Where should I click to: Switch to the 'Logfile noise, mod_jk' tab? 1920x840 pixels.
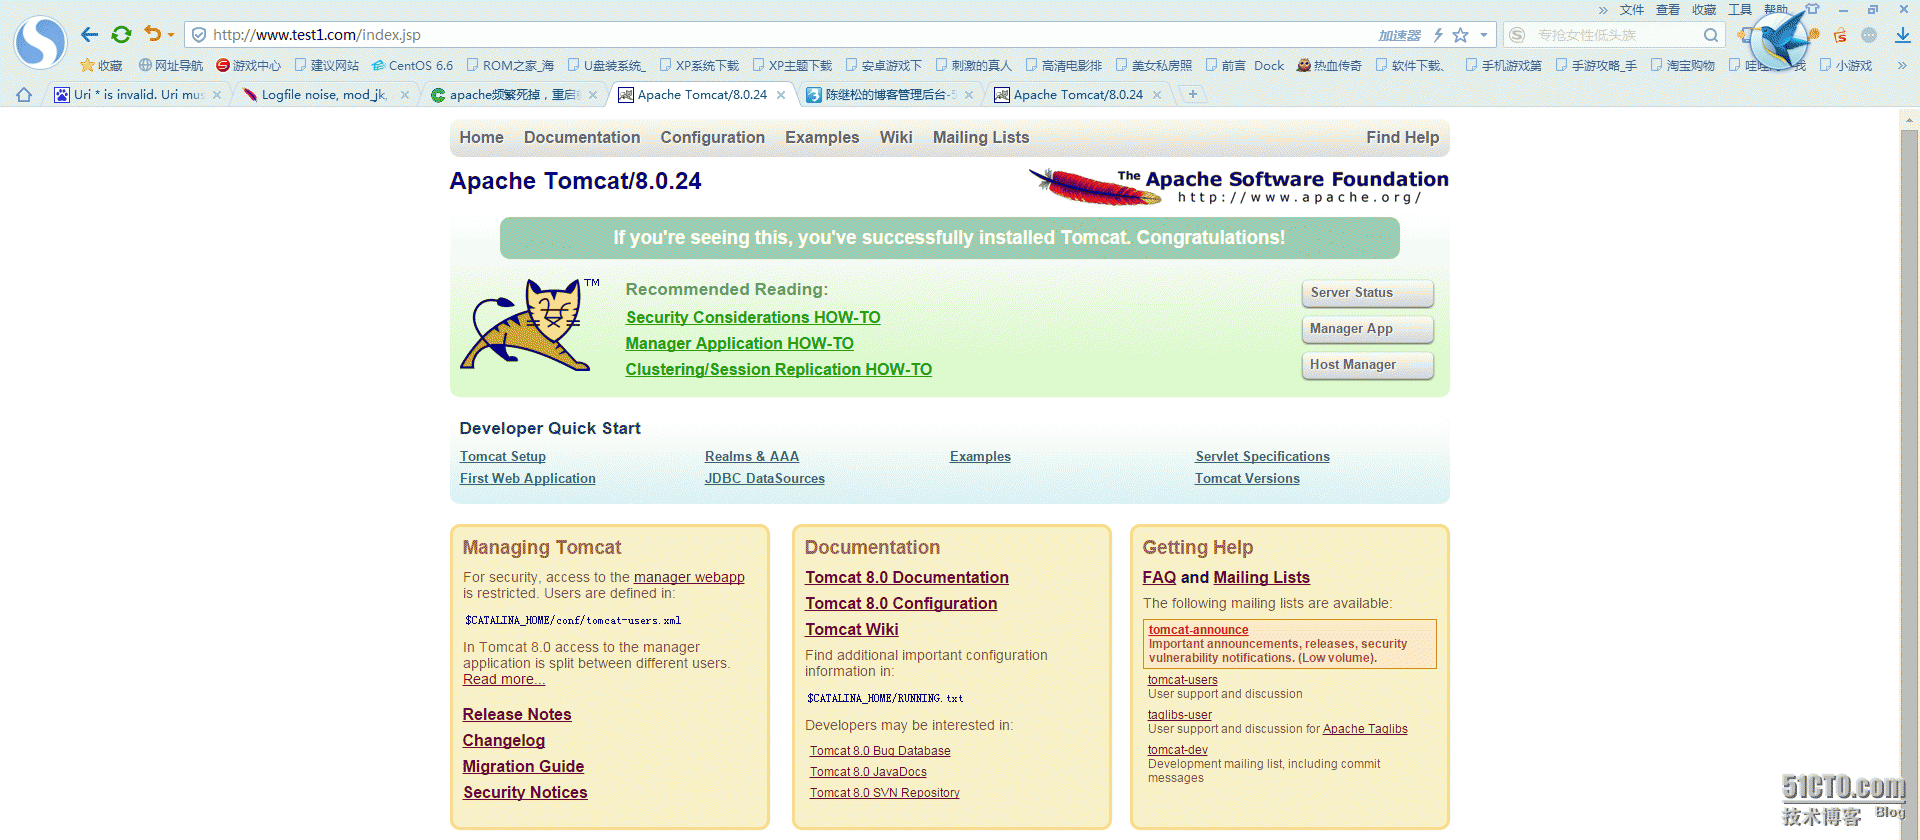pos(326,95)
